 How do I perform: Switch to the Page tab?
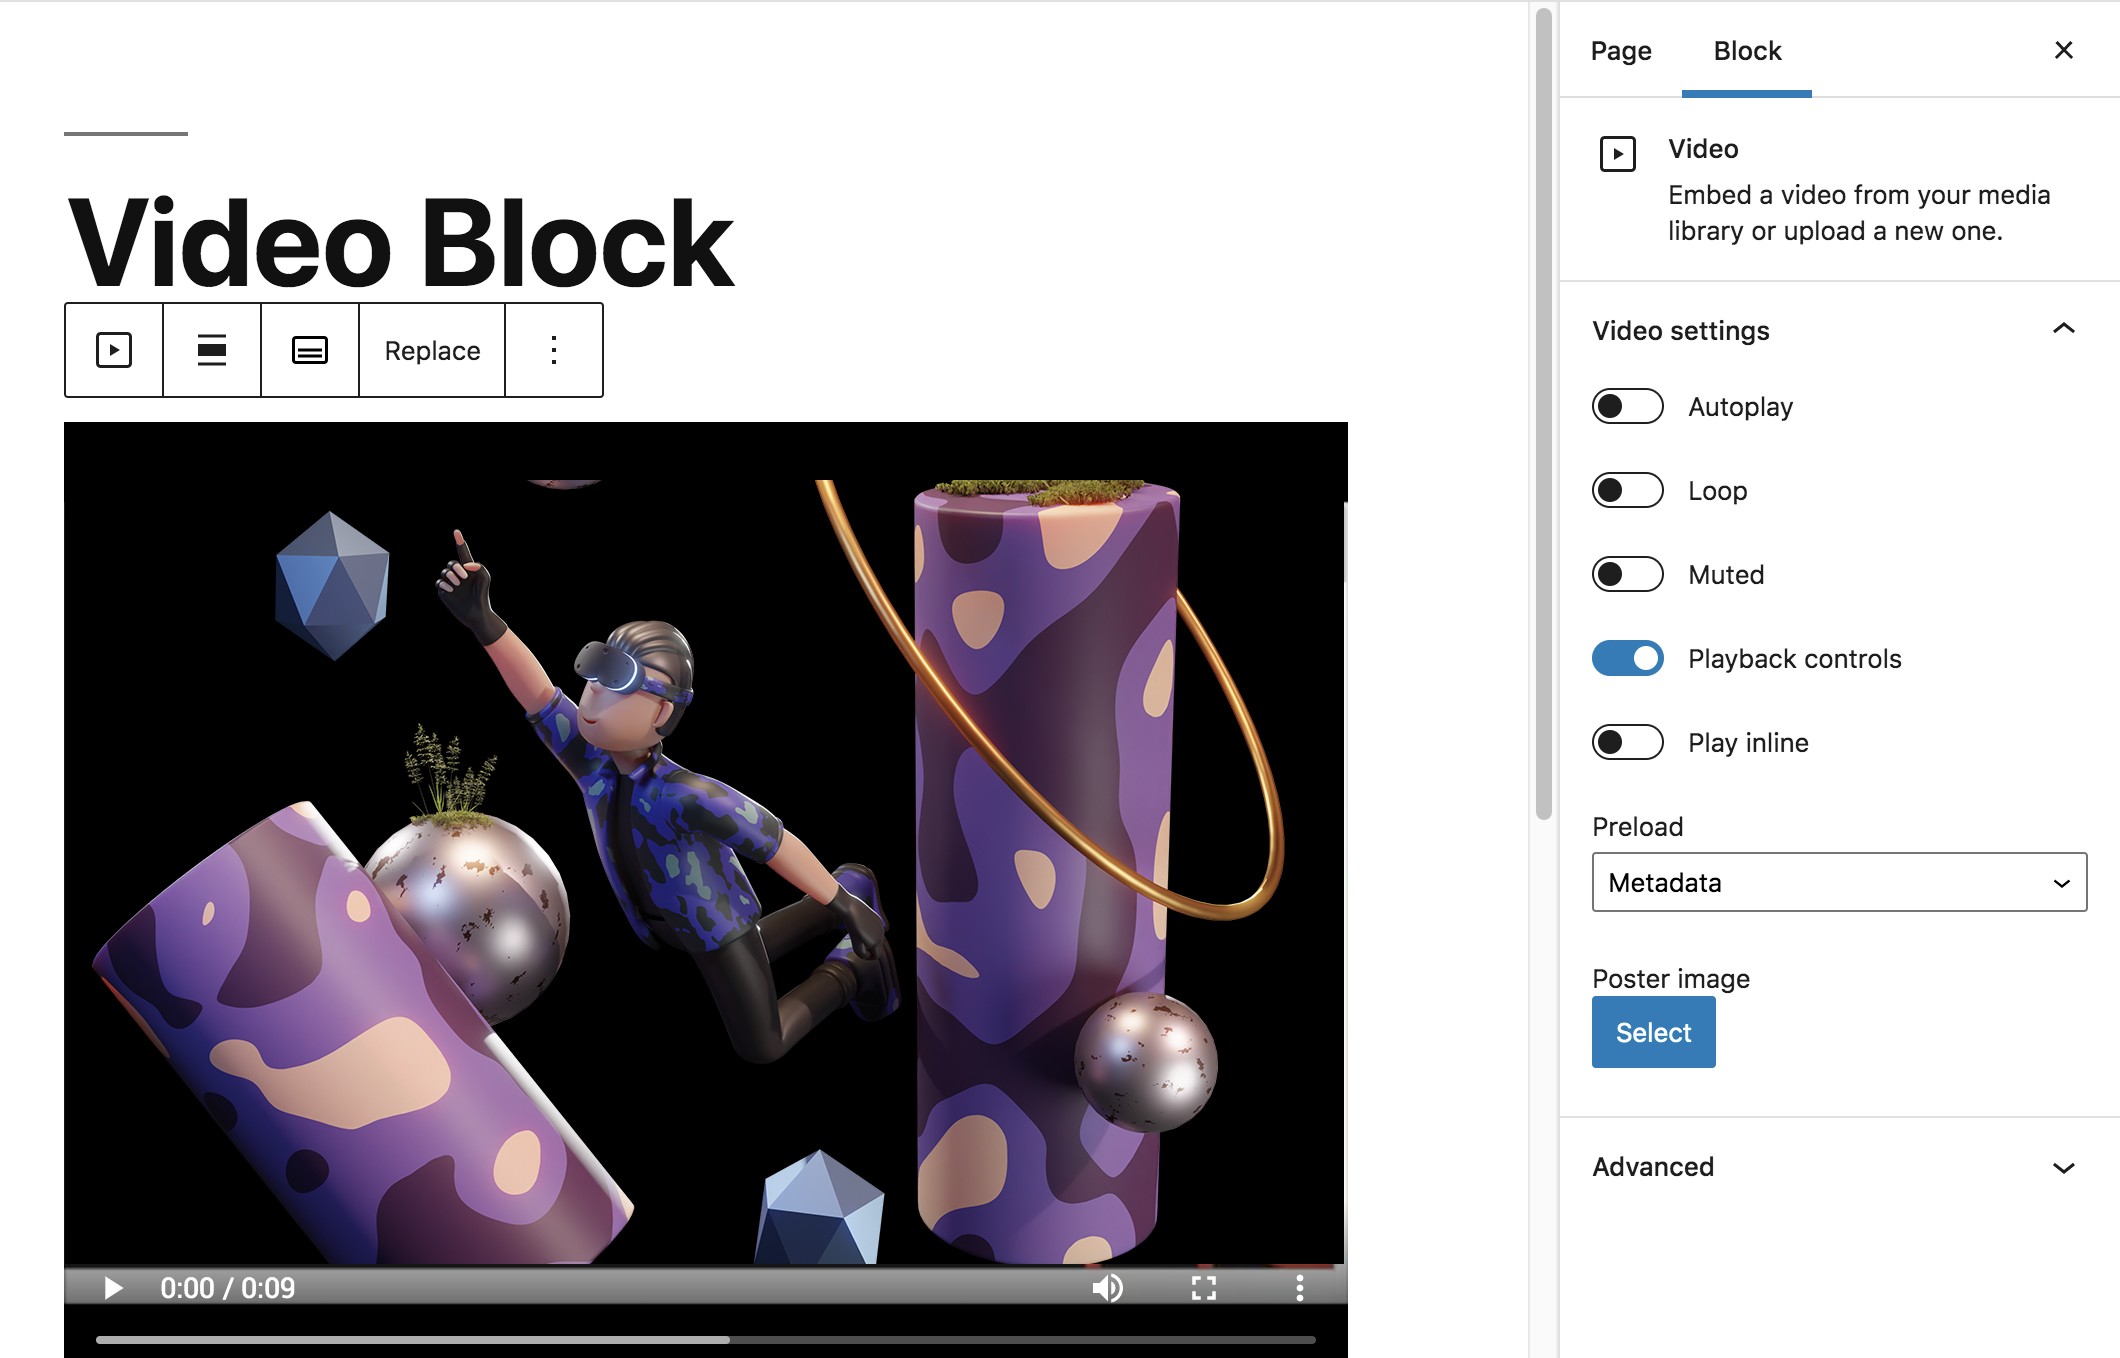point(1621,51)
